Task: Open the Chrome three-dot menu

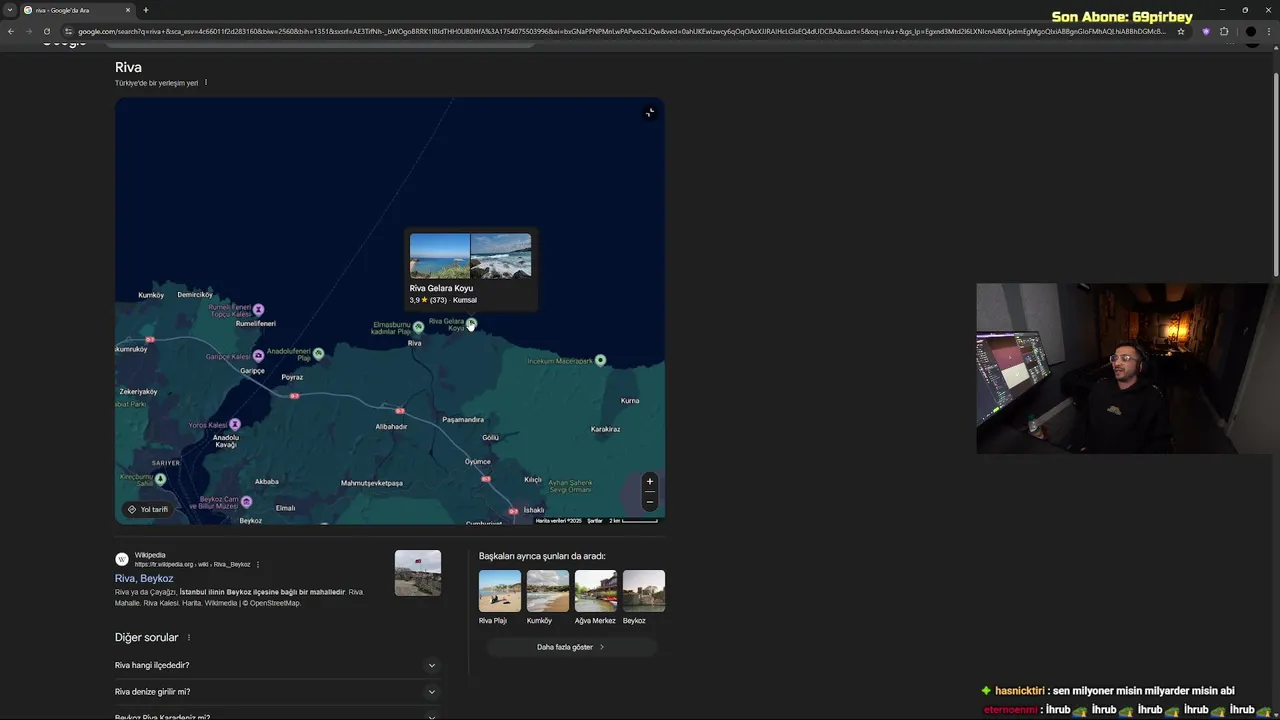Action: coord(1270,31)
